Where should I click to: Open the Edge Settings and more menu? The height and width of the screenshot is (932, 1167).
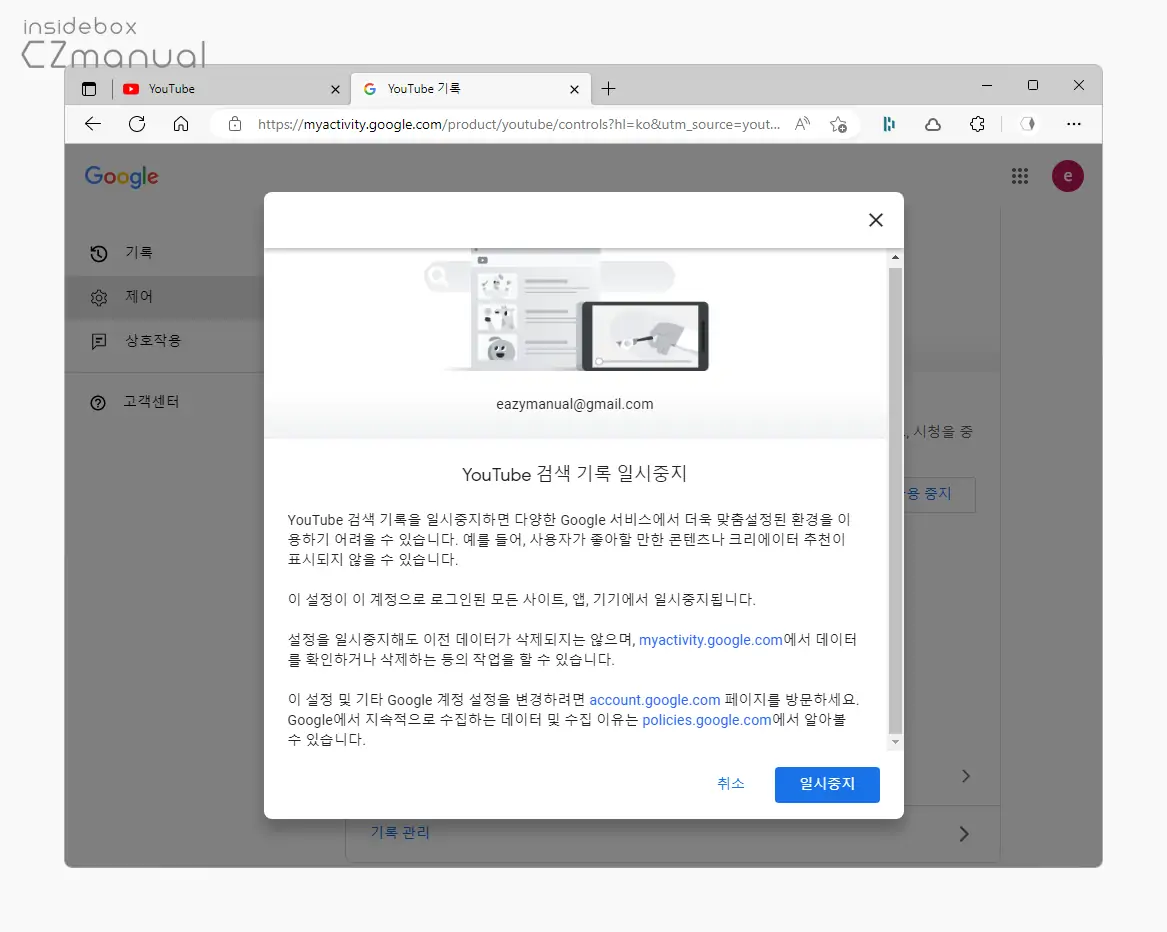coord(1074,124)
